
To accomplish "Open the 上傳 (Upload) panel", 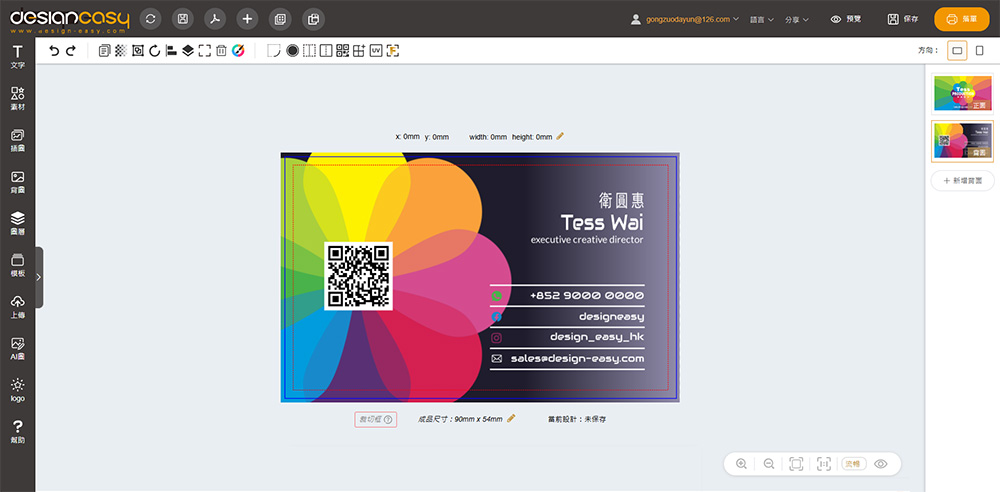I will coord(17,307).
